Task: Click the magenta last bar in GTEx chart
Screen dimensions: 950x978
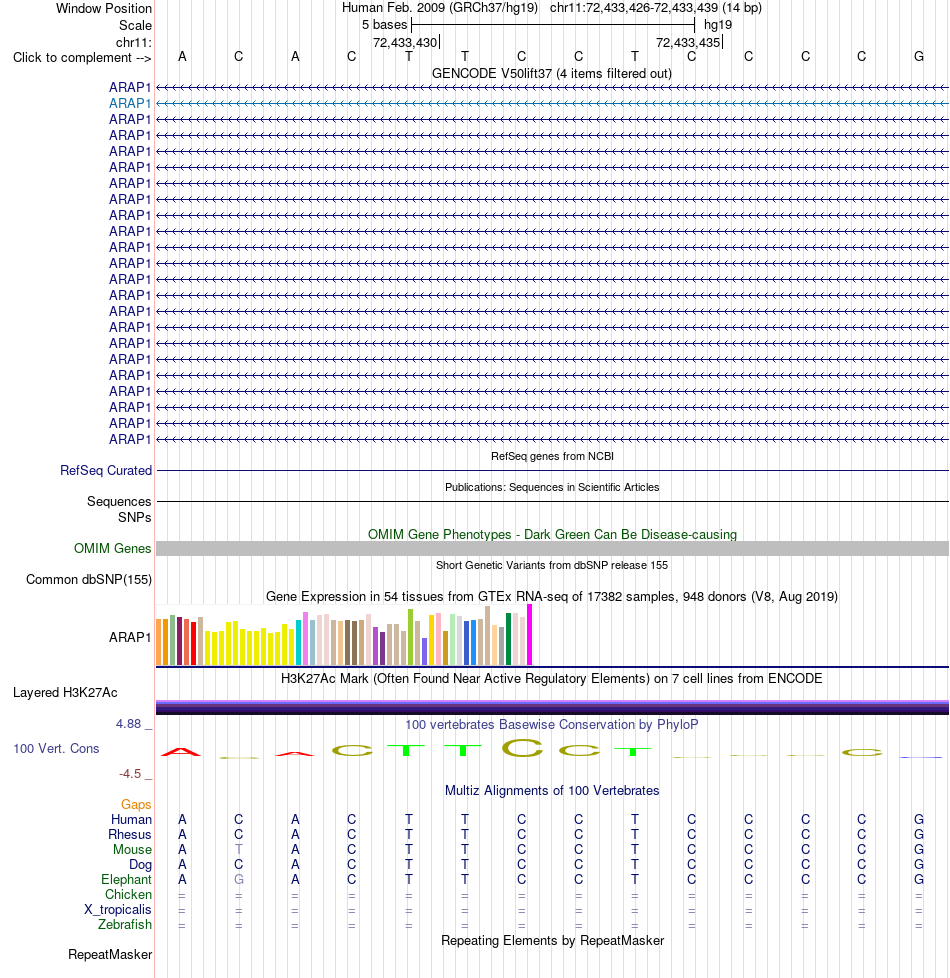Action: click(530, 634)
